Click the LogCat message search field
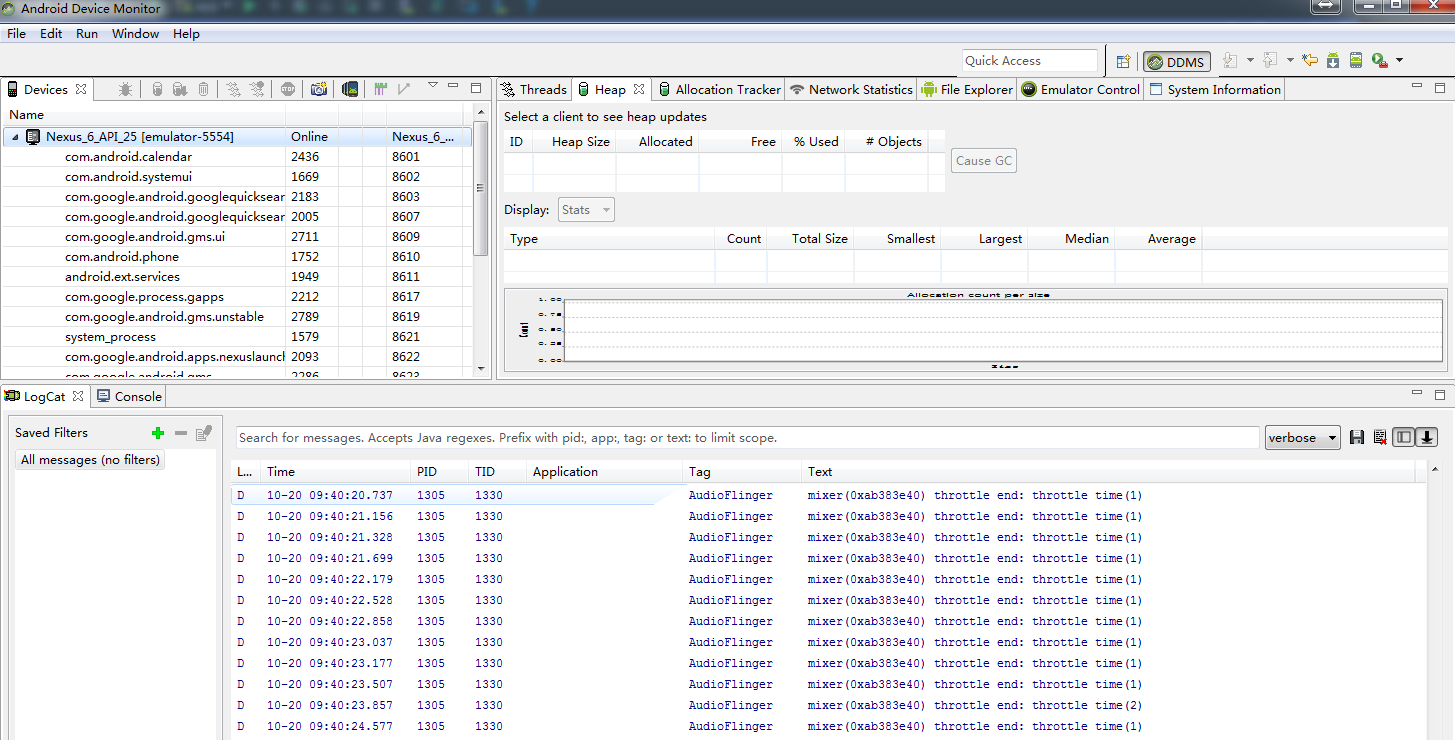 [x=748, y=438]
